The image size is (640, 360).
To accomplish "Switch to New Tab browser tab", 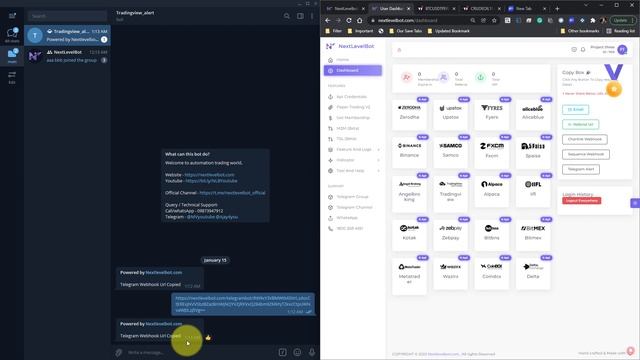I will 527,9.
